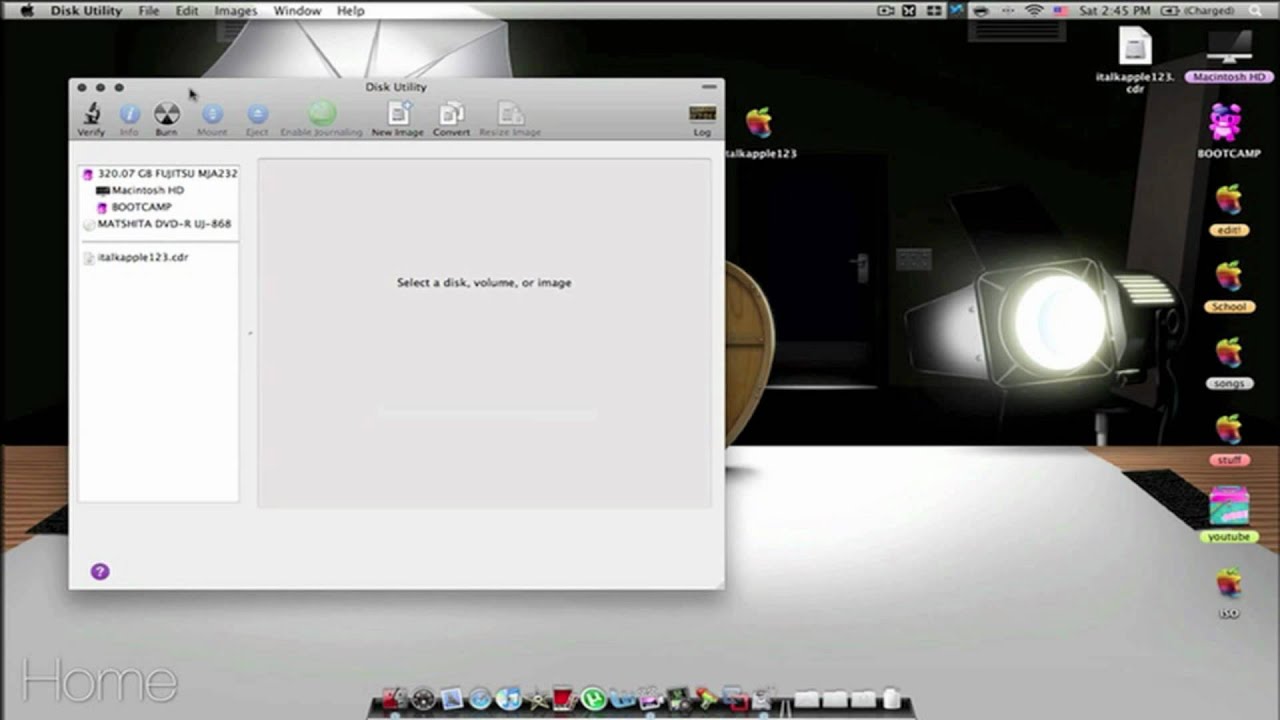Click the Twitter bird menu bar icon
Viewport: 1280px width, 720px height.
coord(956,10)
